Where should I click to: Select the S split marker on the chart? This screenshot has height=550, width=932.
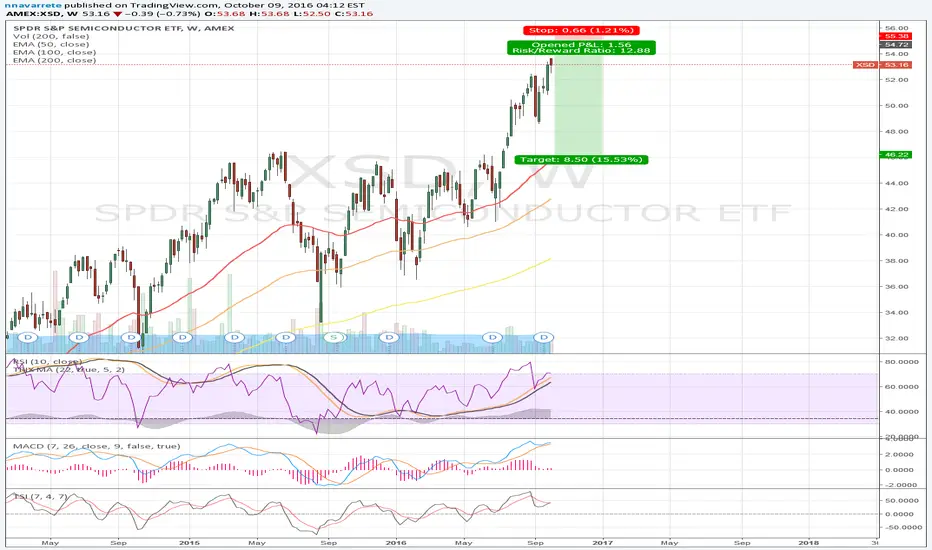click(x=333, y=337)
